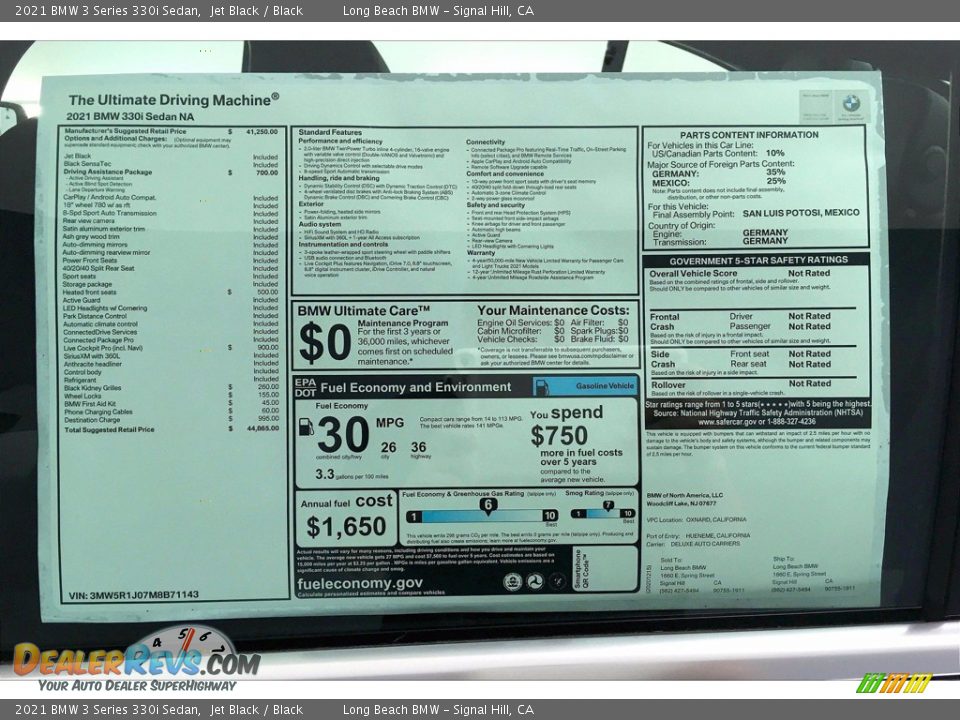Viewport: 960px width, 720px height.
Task: Click 'VPC Location: OXNARD, CALIFORNIA' line
Action: 696,519
